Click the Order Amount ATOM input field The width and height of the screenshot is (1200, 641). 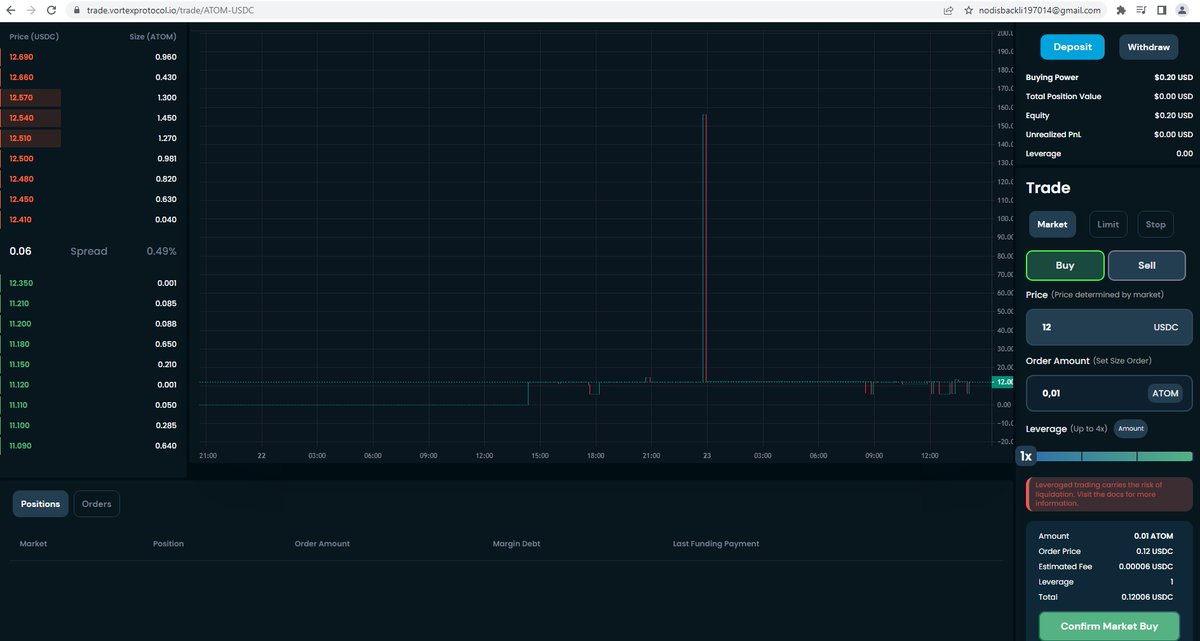(x=1109, y=393)
